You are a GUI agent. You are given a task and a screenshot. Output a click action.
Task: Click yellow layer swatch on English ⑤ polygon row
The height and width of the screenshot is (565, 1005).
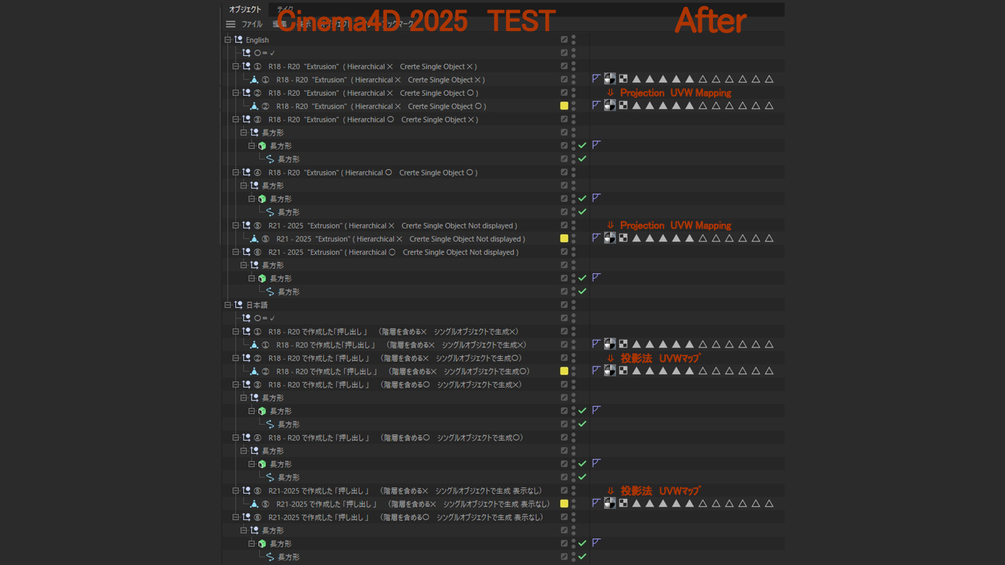pos(564,238)
